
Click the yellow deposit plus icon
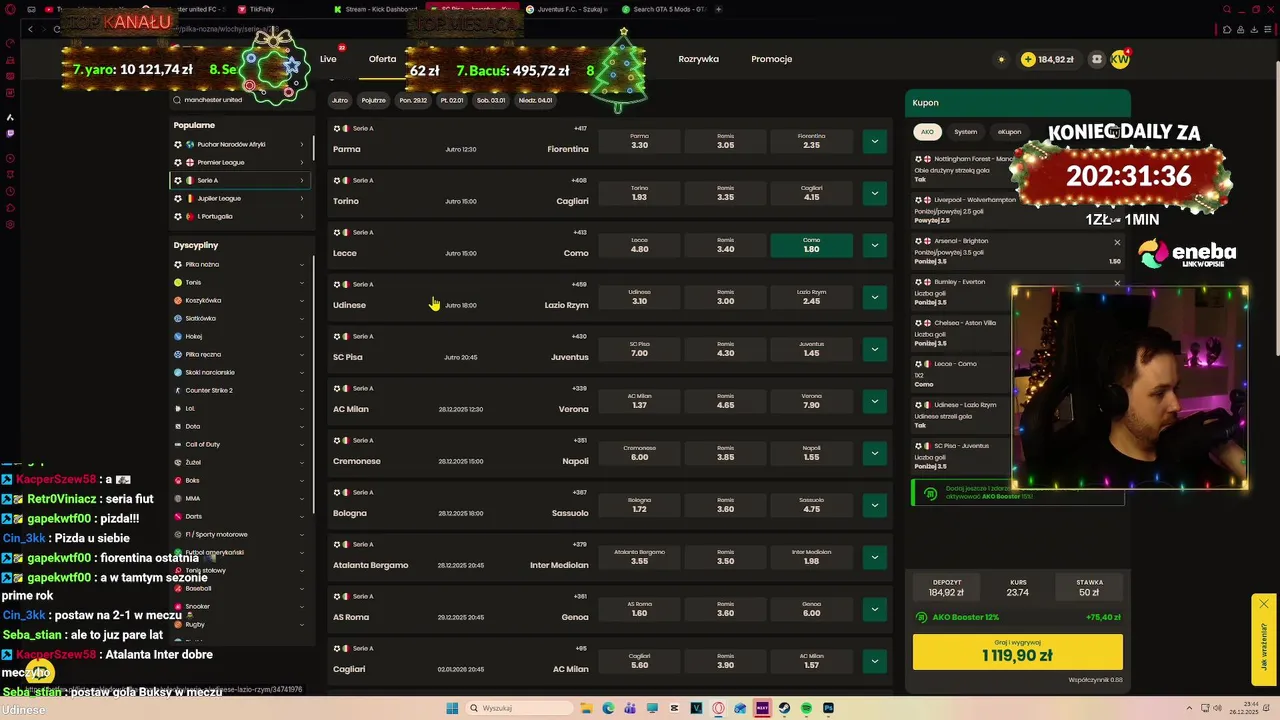click(x=1028, y=59)
